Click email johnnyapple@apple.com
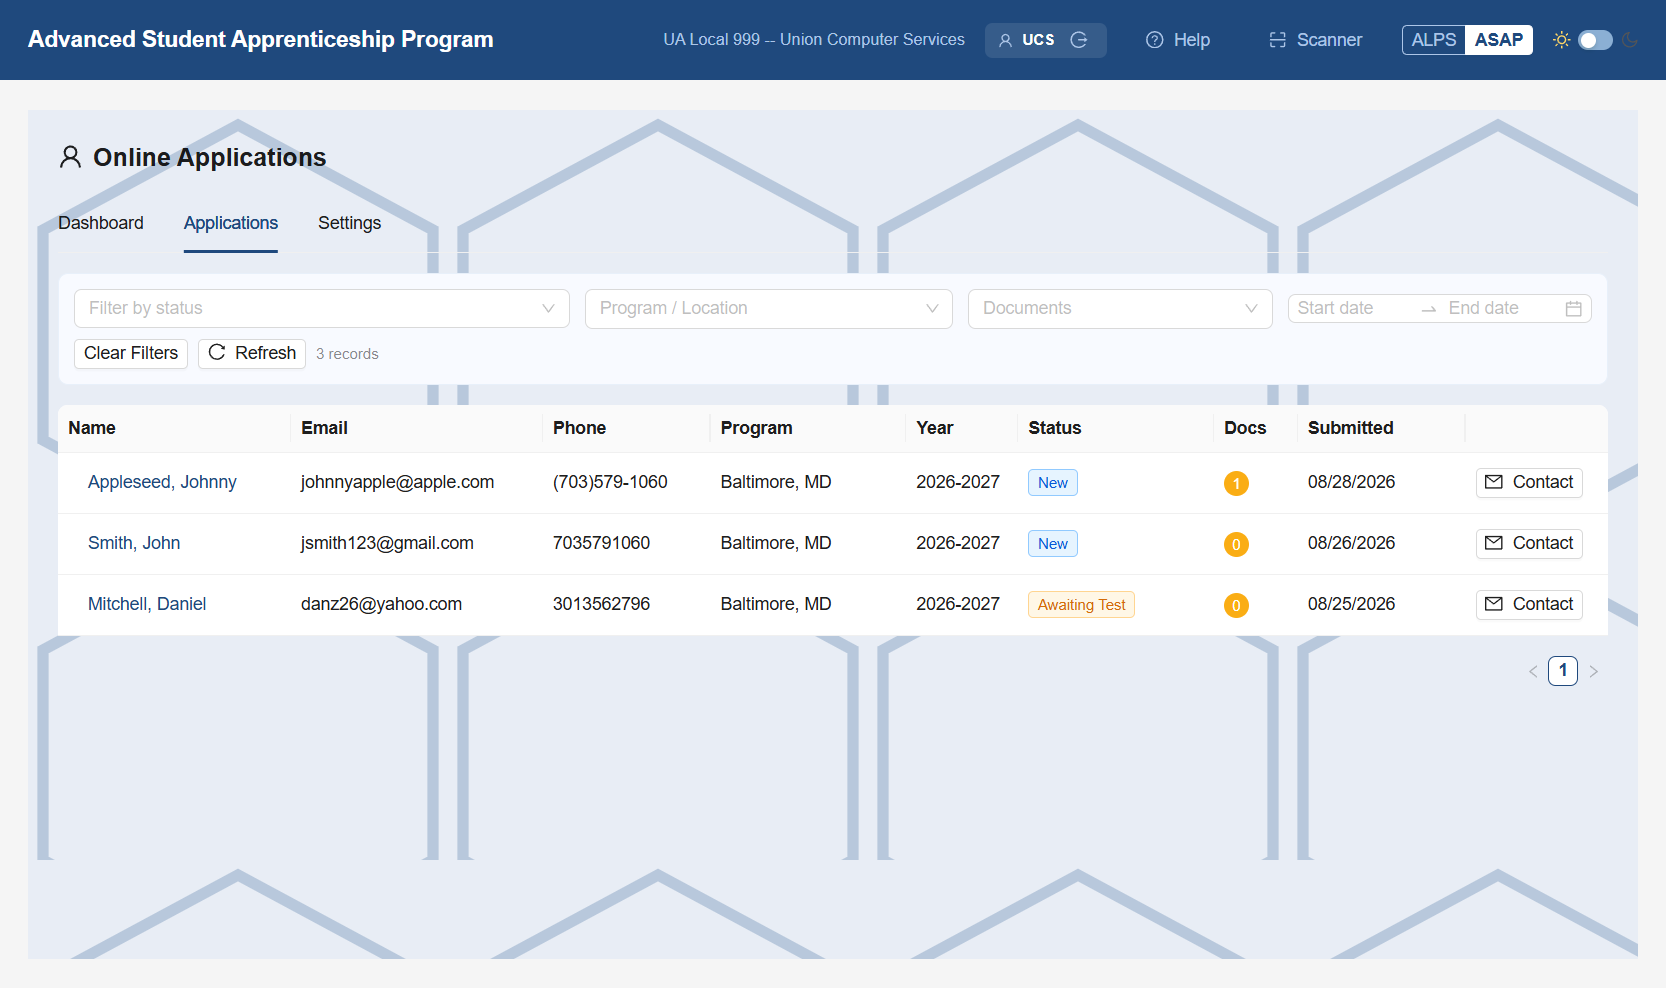Viewport: 1666px width, 988px height. point(397,482)
